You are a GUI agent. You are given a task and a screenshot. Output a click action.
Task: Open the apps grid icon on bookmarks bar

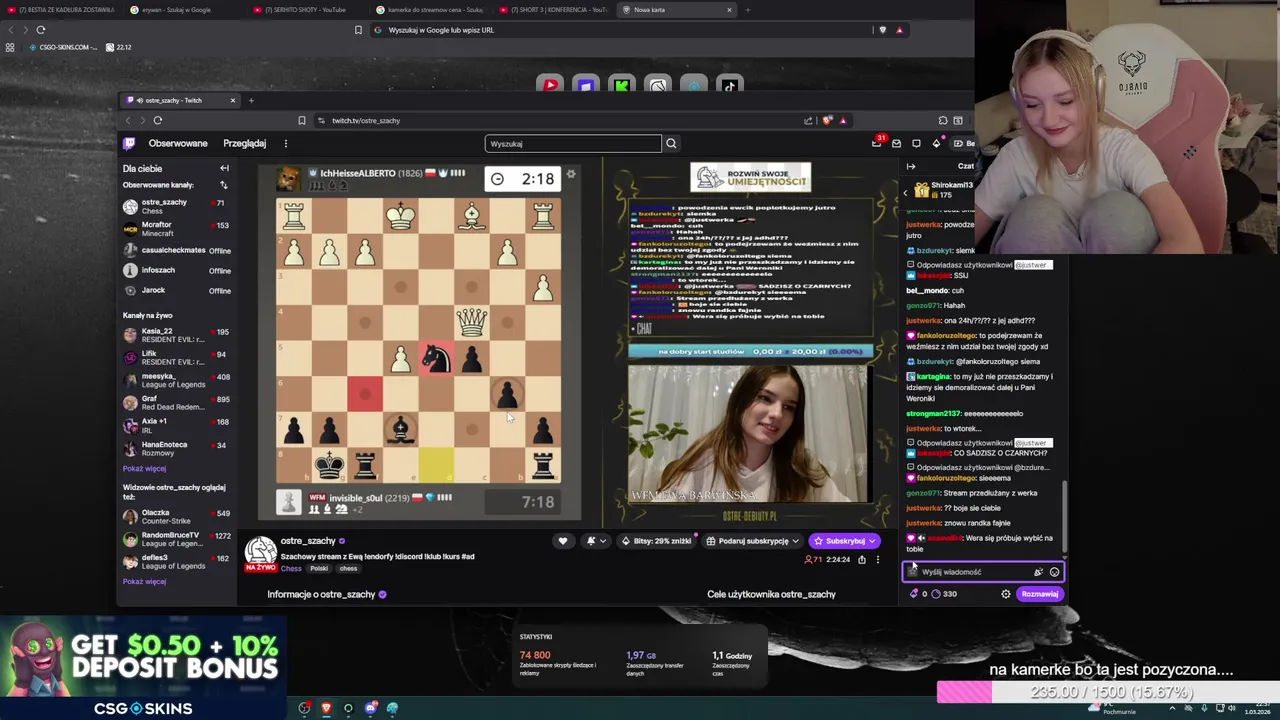pos(10,47)
